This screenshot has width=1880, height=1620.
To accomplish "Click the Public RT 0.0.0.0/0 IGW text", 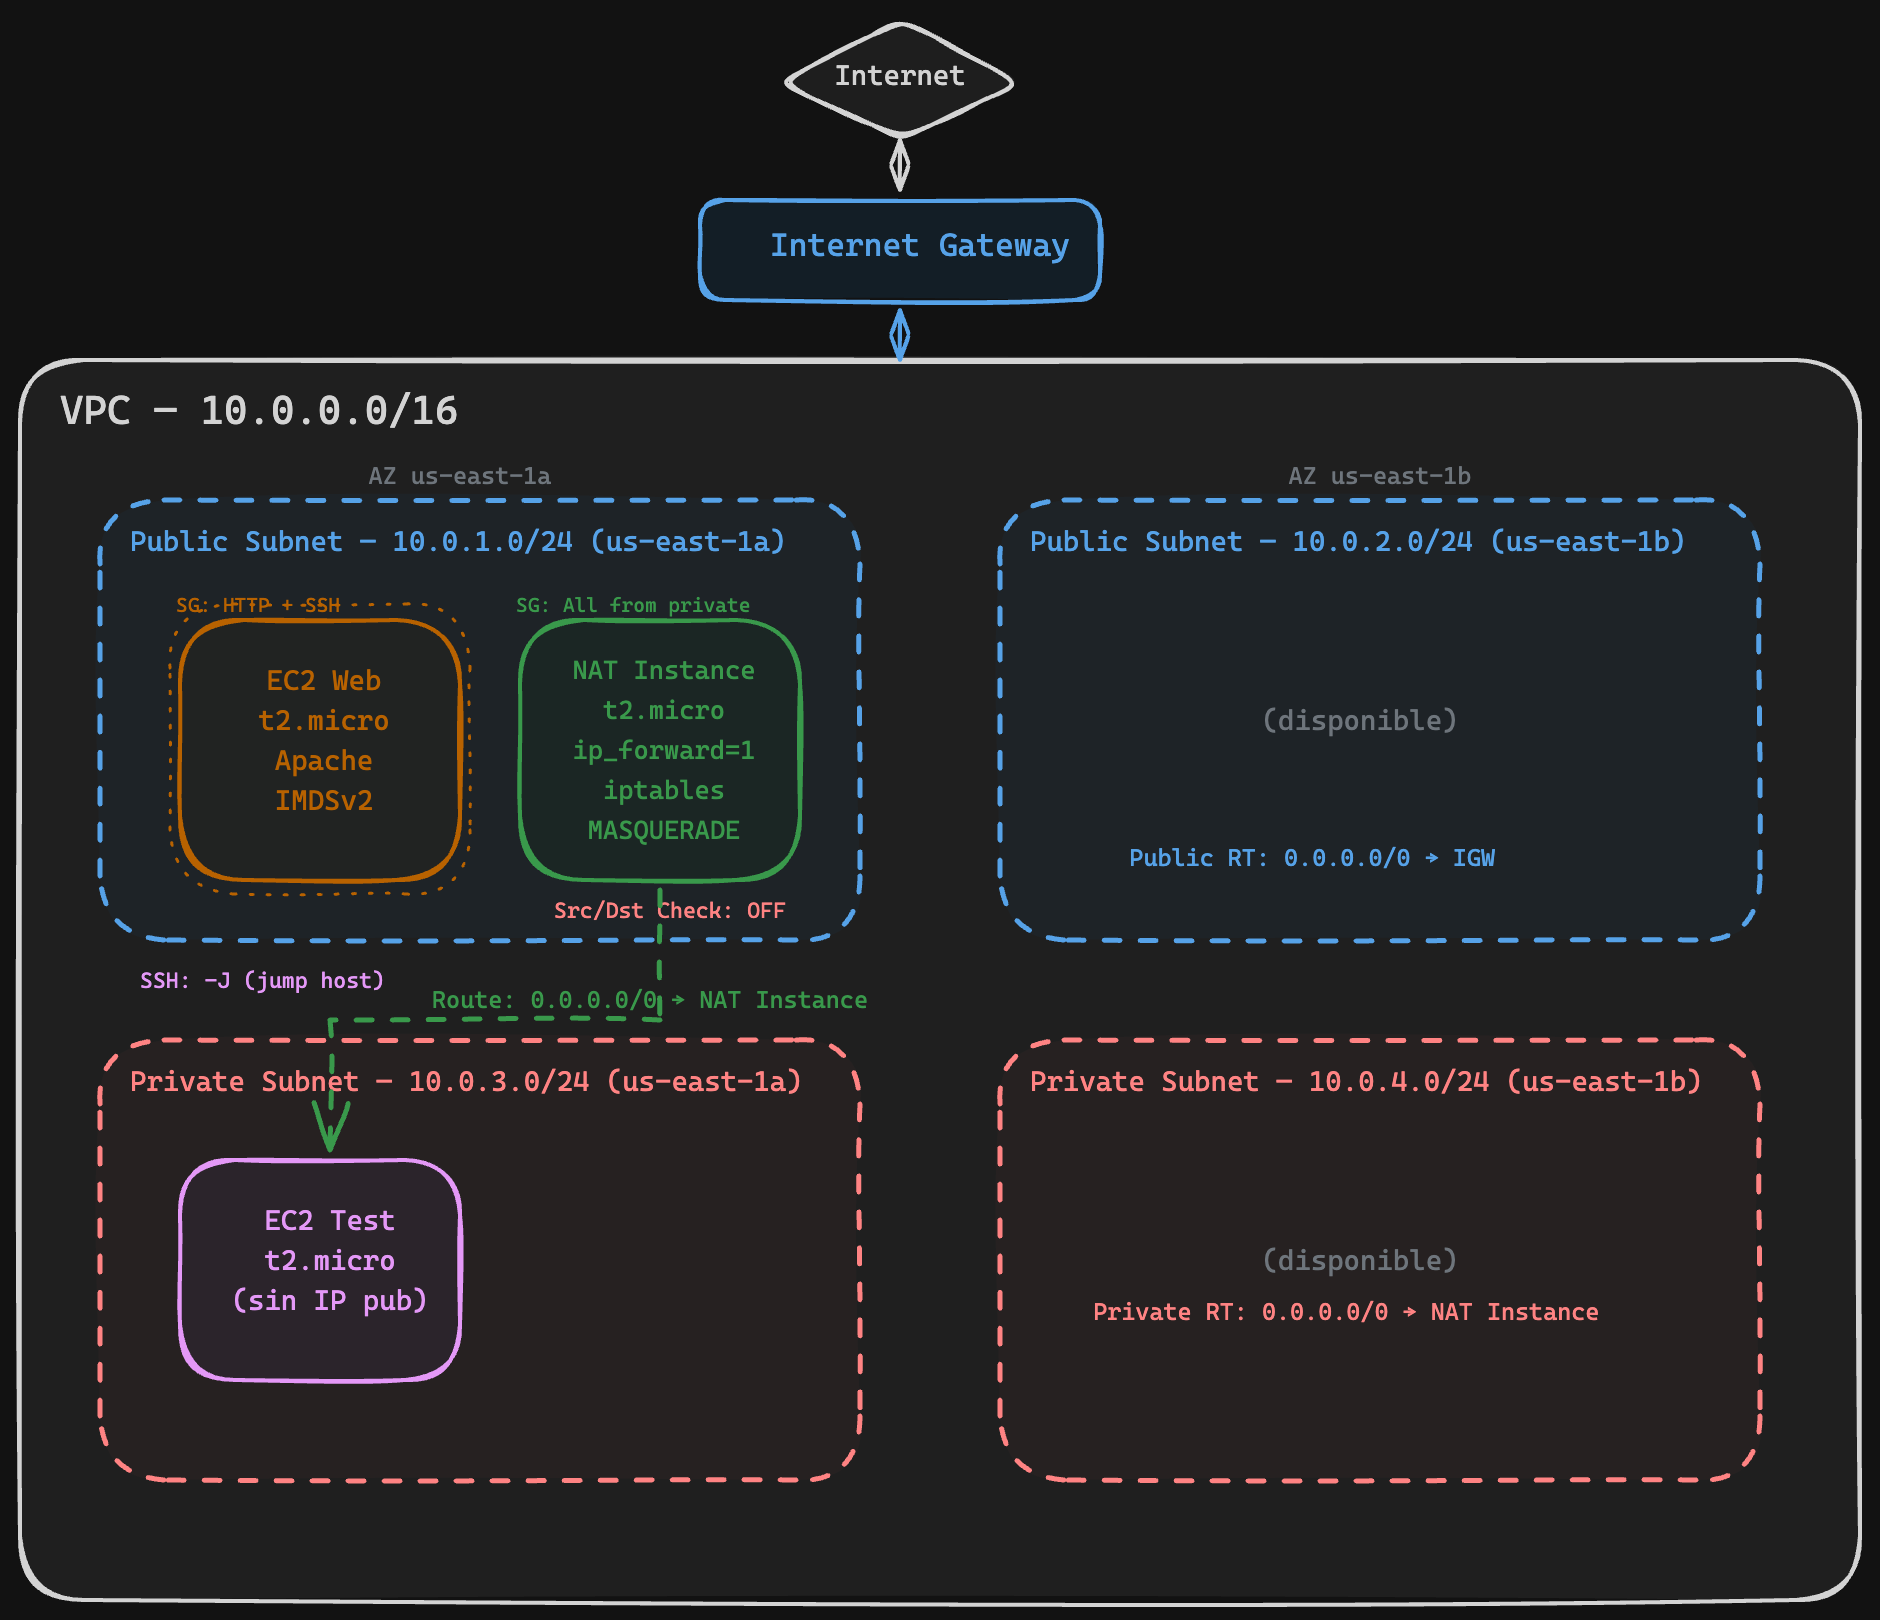I will pos(1311,858).
